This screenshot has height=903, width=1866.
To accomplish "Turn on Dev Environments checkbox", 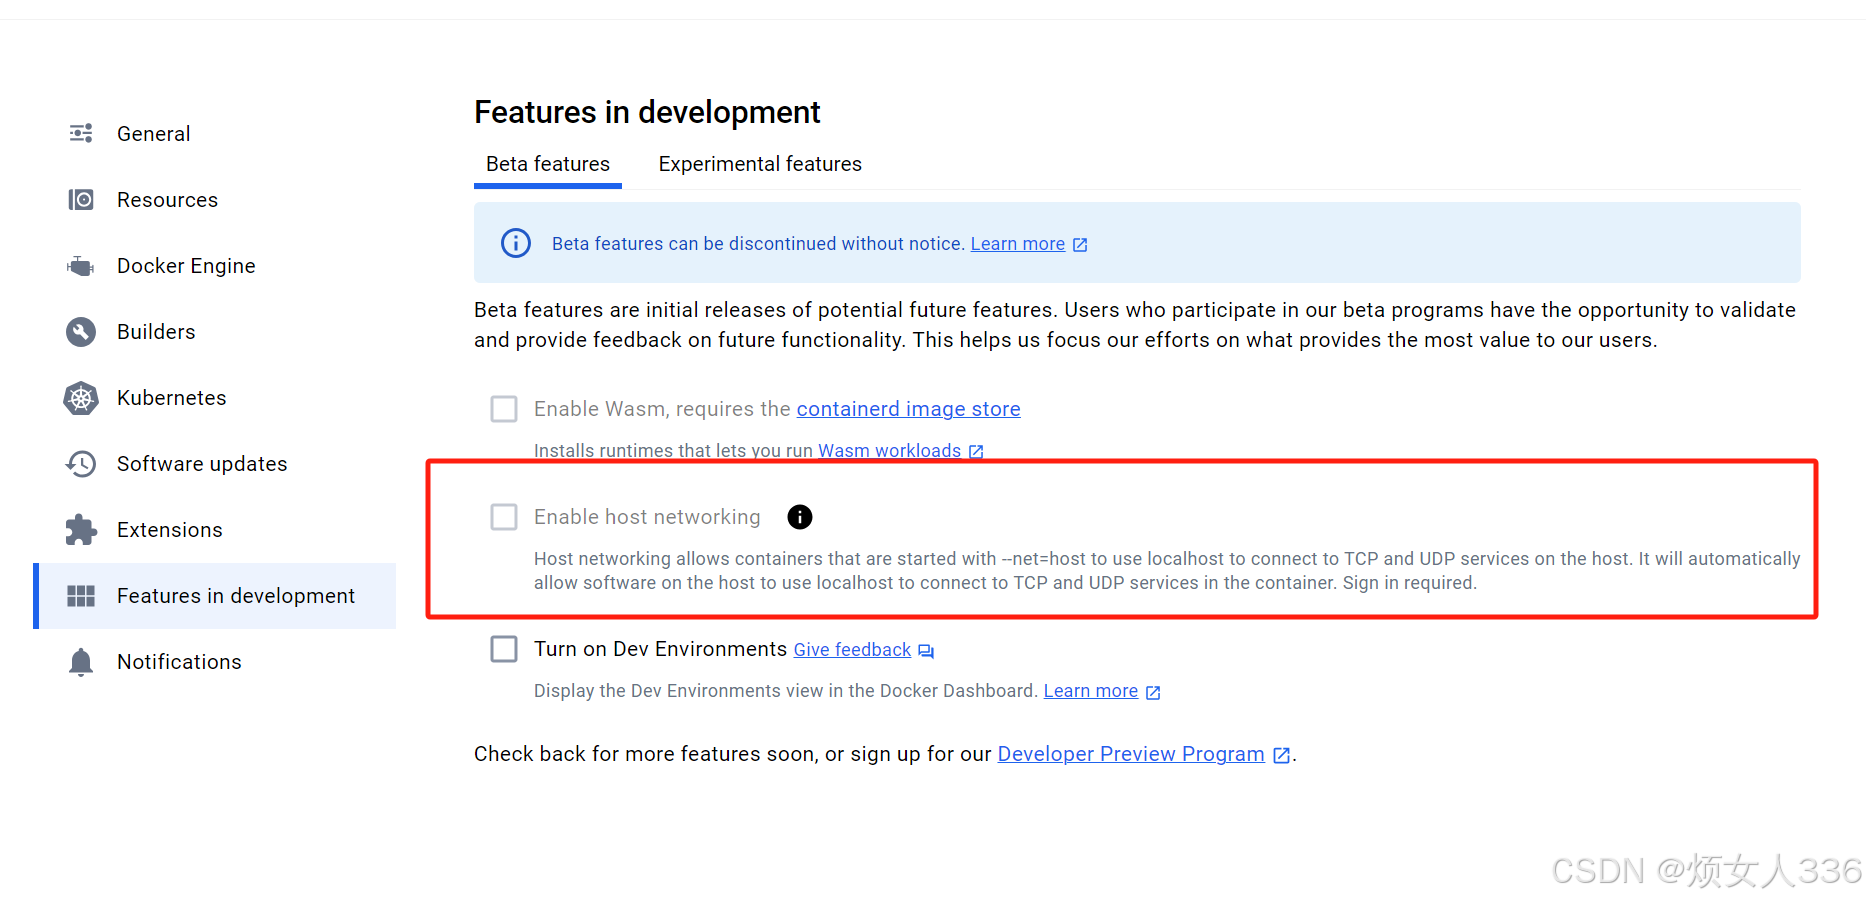I will point(504,648).
